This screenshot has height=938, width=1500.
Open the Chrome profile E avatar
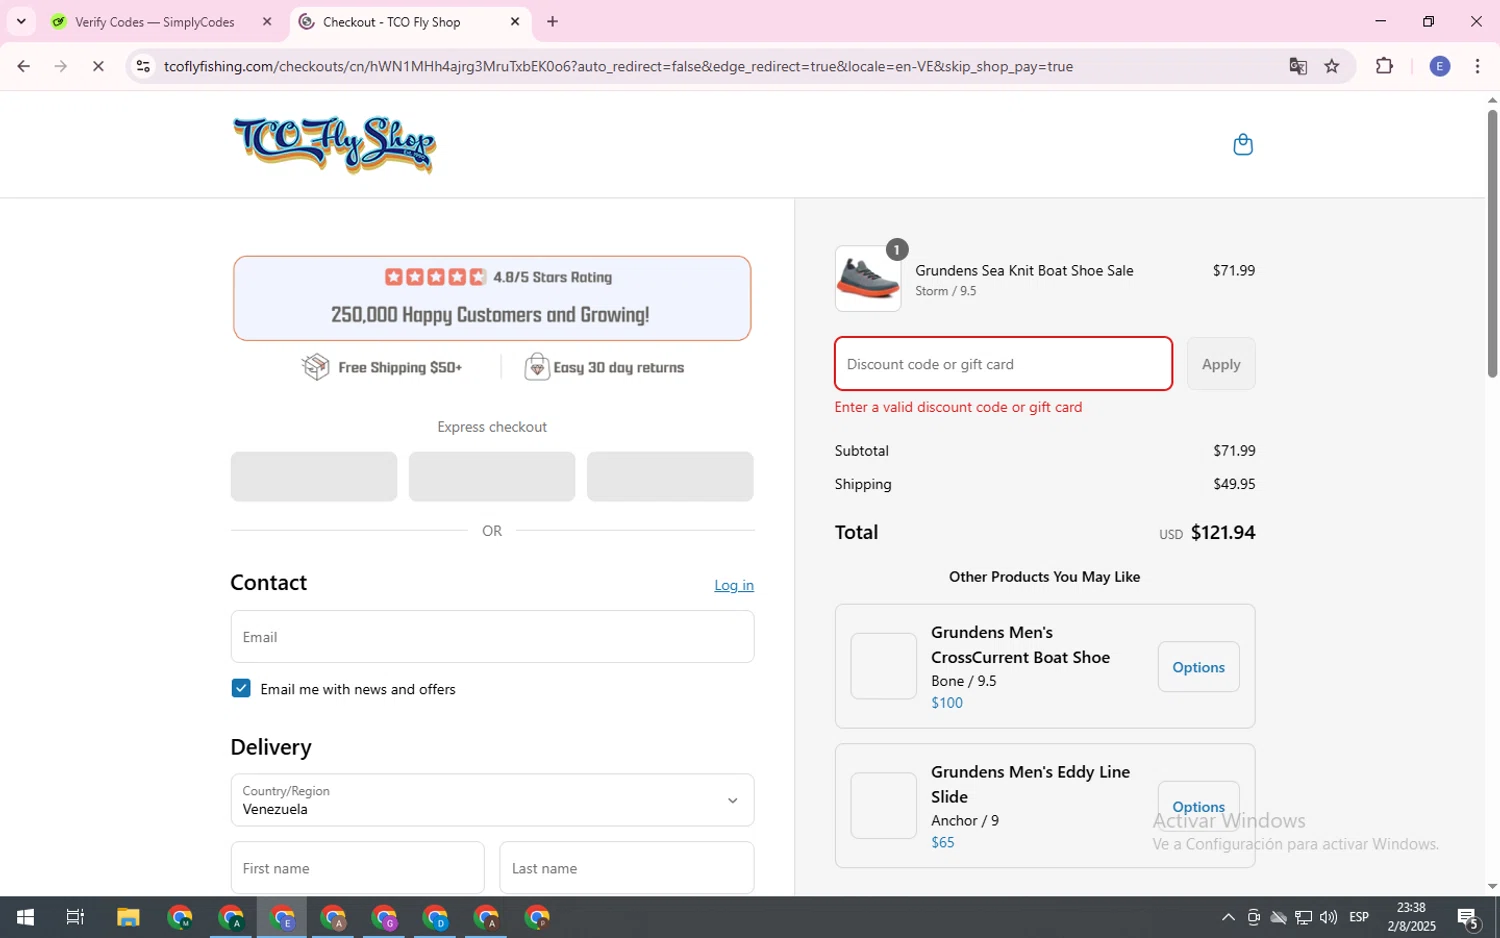click(x=1440, y=67)
